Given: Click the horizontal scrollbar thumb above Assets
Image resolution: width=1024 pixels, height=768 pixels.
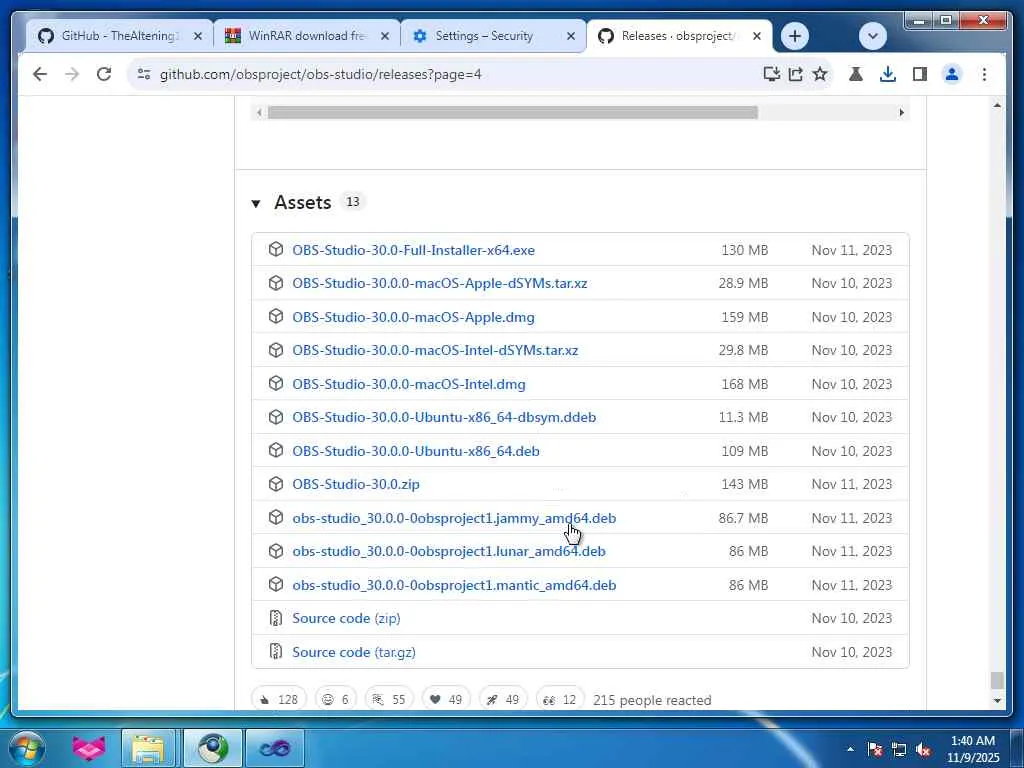Looking at the screenshot, I should 513,112.
